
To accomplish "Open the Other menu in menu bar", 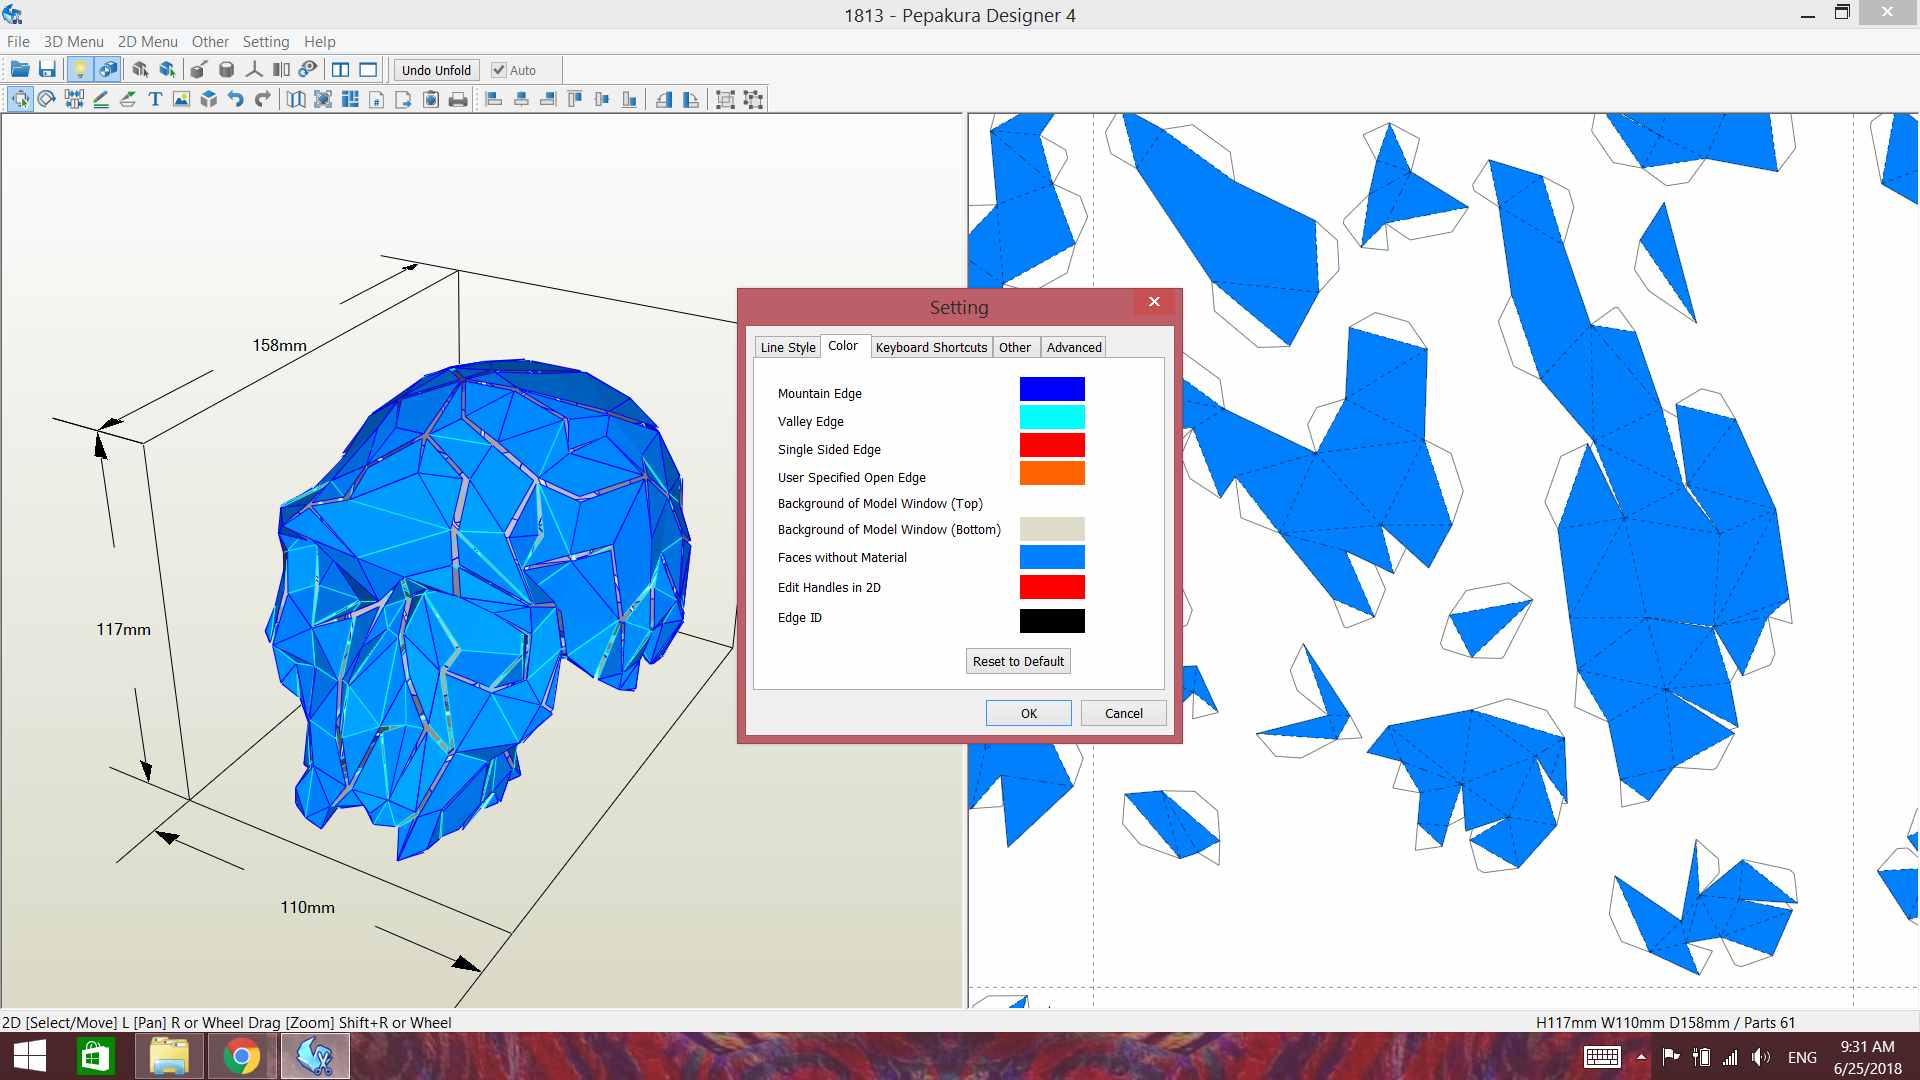I will point(210,41).
